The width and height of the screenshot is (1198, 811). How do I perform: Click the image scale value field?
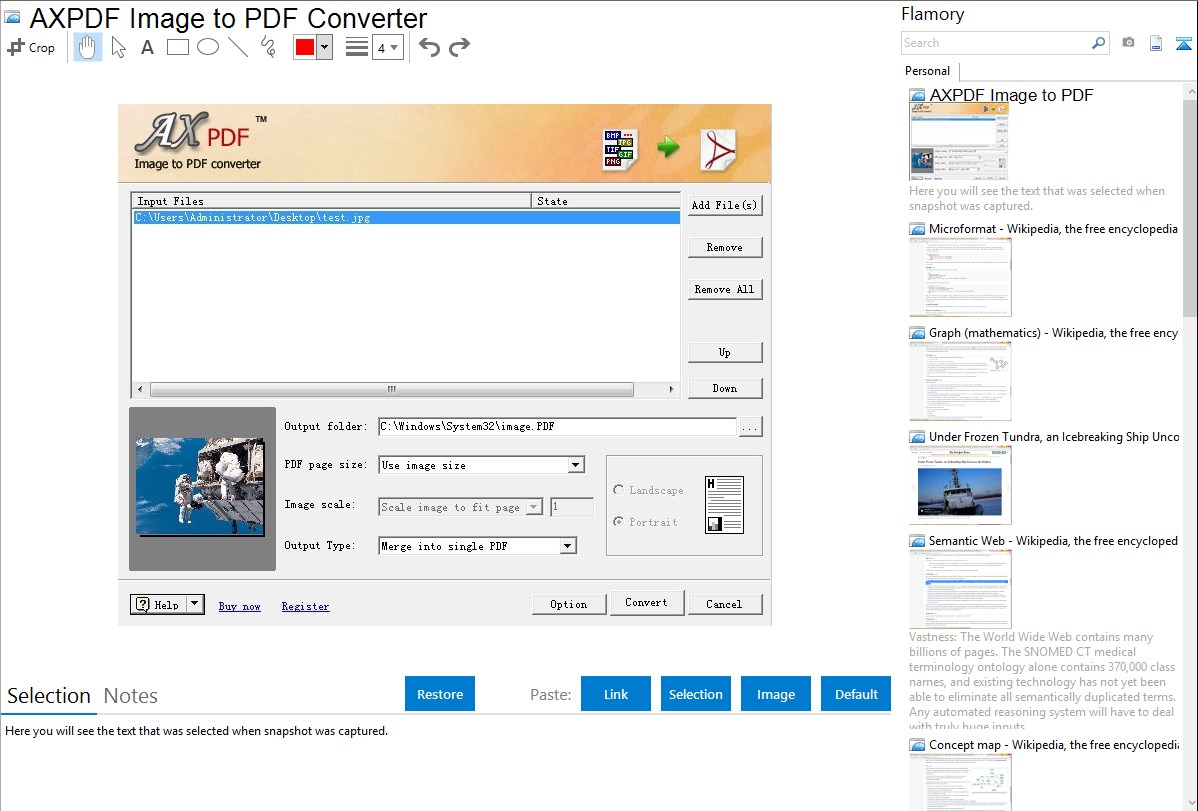pos(571,507)
